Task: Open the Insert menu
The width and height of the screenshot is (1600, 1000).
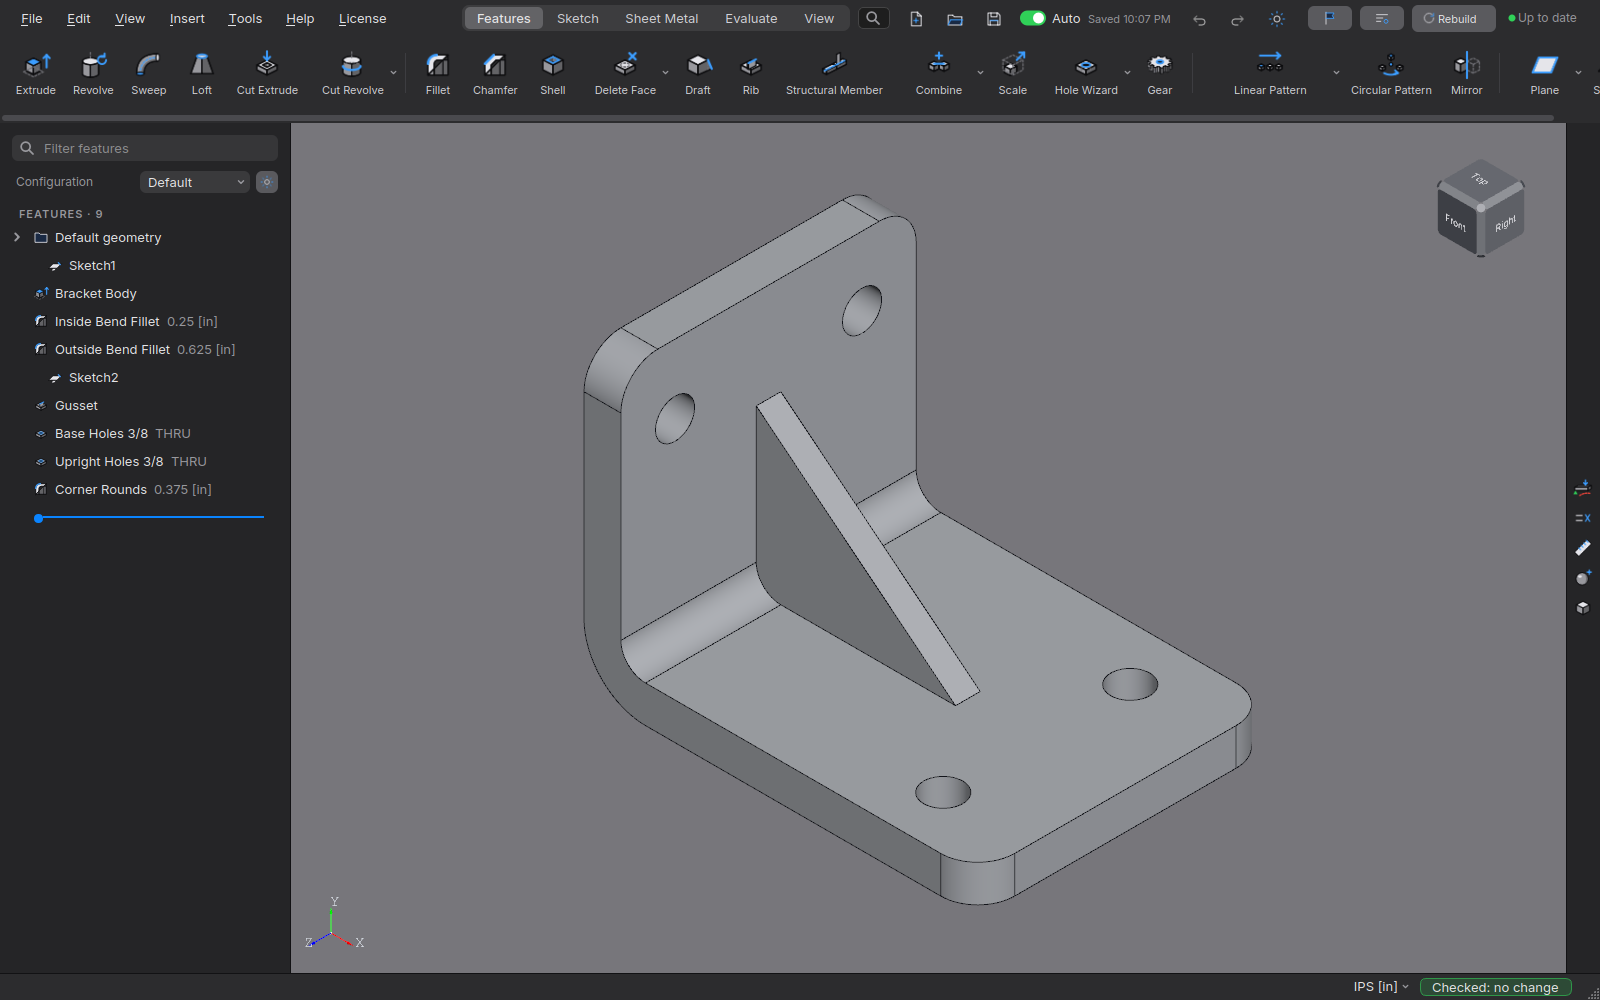Action: click(x=187, y=18)
